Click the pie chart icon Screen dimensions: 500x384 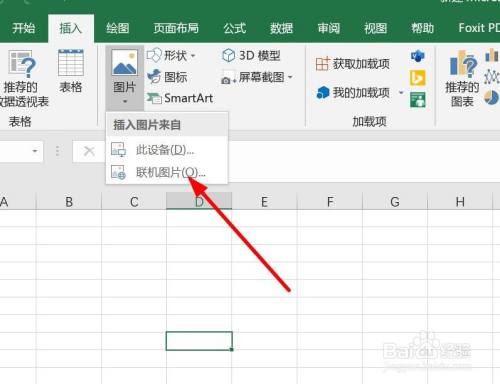pyautogui.click(x=492, y=98)
